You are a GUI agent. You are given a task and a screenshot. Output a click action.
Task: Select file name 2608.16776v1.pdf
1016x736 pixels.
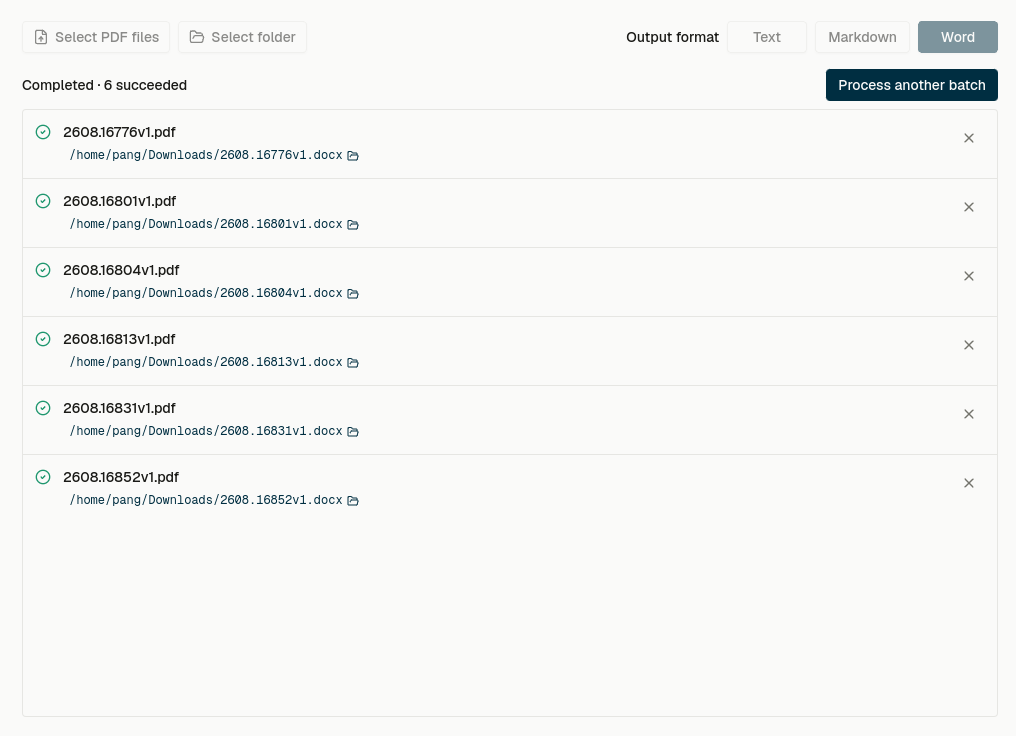(119, 132)
